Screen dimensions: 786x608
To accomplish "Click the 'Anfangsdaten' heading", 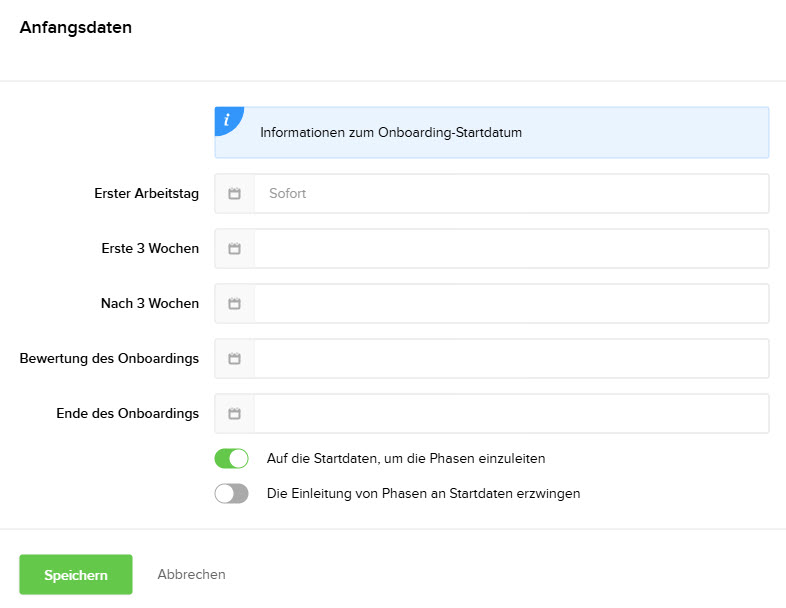I will point(76,27).
